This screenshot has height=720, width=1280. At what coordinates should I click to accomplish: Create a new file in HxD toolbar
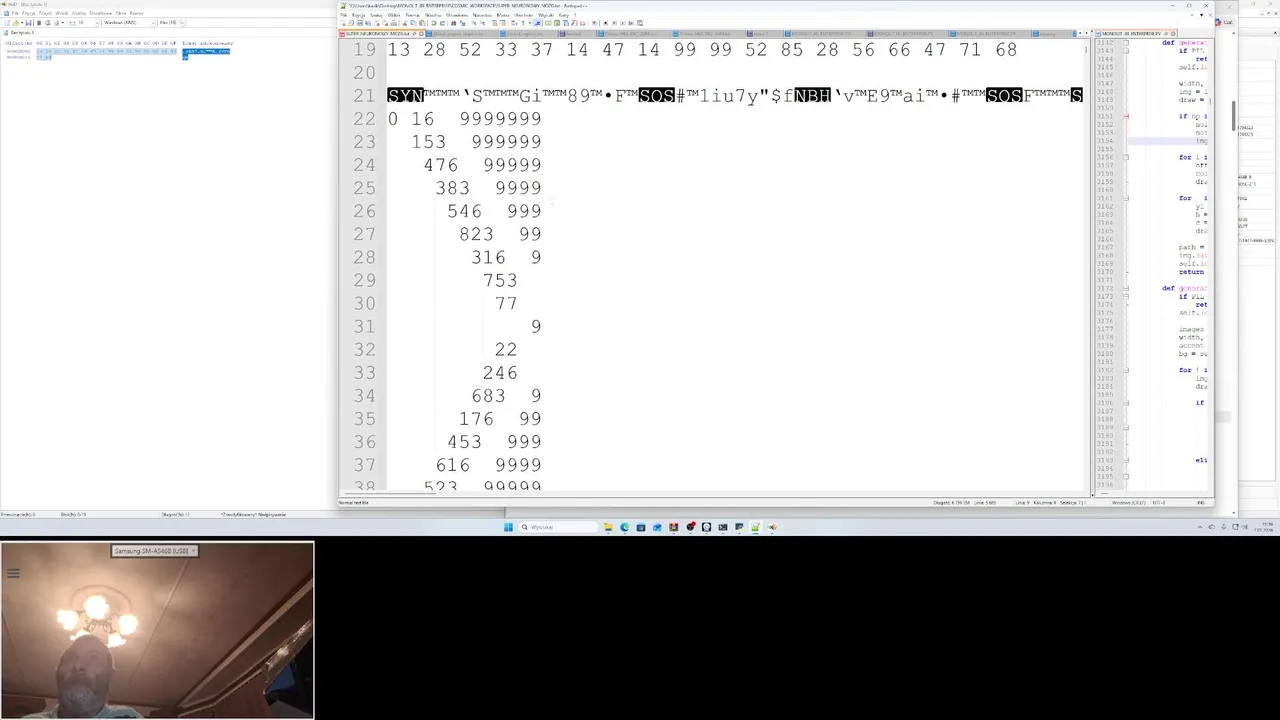(x=7, y=23)
